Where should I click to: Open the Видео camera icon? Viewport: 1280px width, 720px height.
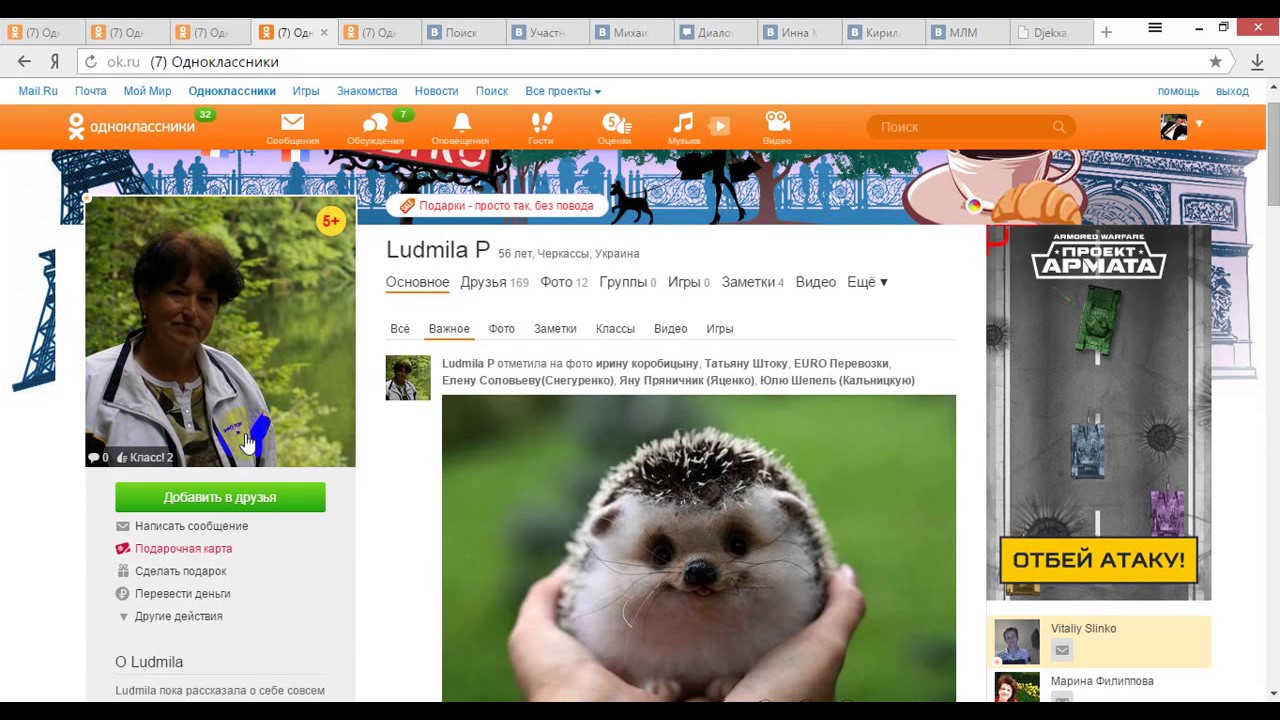(x=777, y=122)
